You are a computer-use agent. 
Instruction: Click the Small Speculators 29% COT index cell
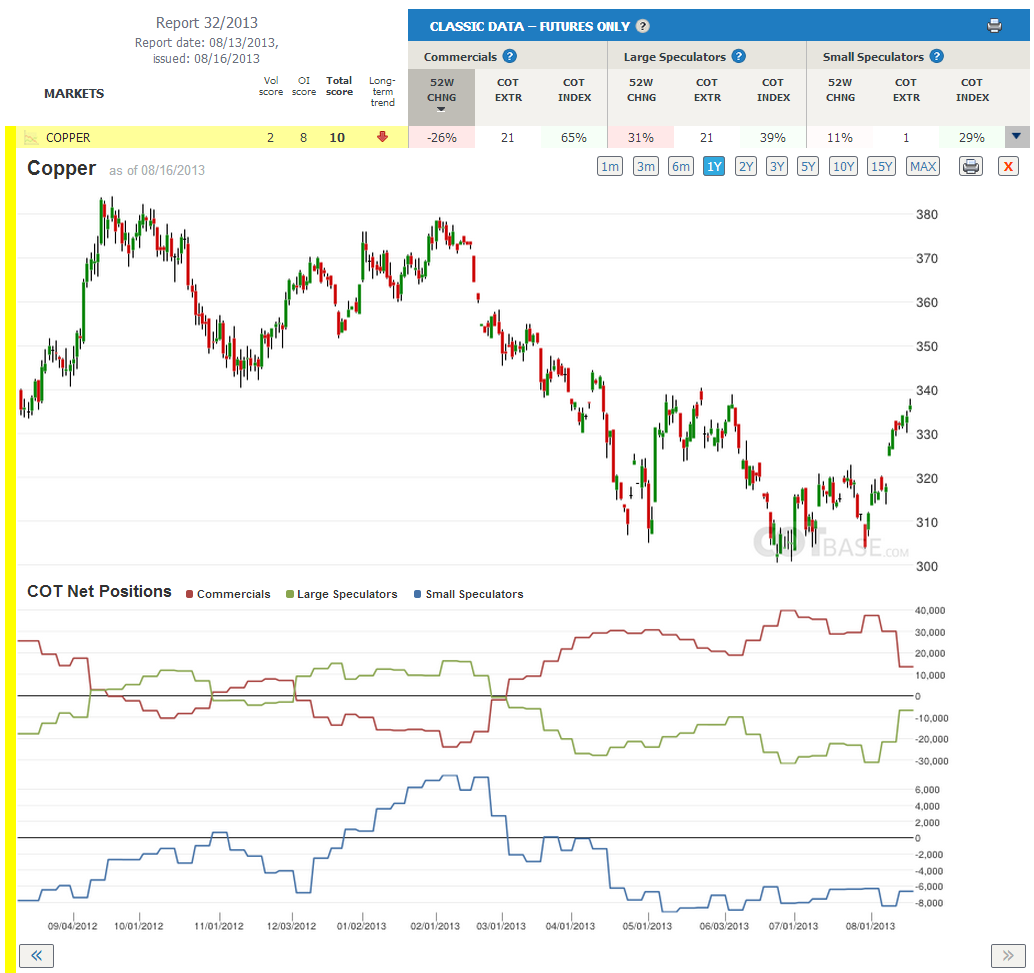972,137
